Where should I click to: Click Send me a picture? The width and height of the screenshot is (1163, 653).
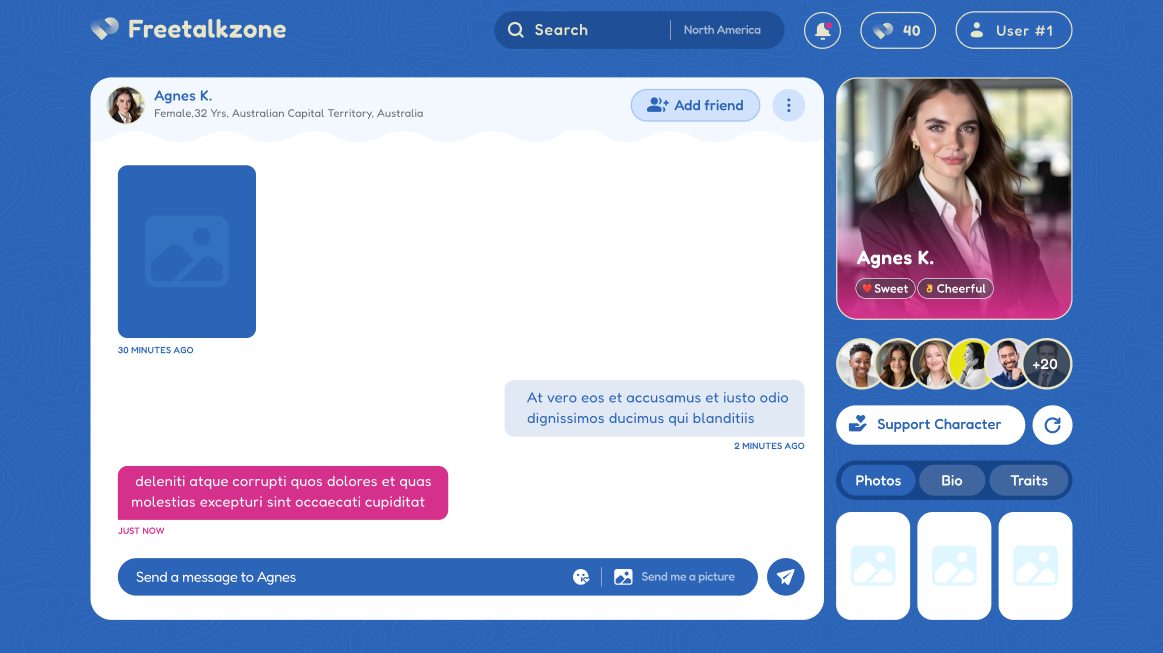(675, 577)
